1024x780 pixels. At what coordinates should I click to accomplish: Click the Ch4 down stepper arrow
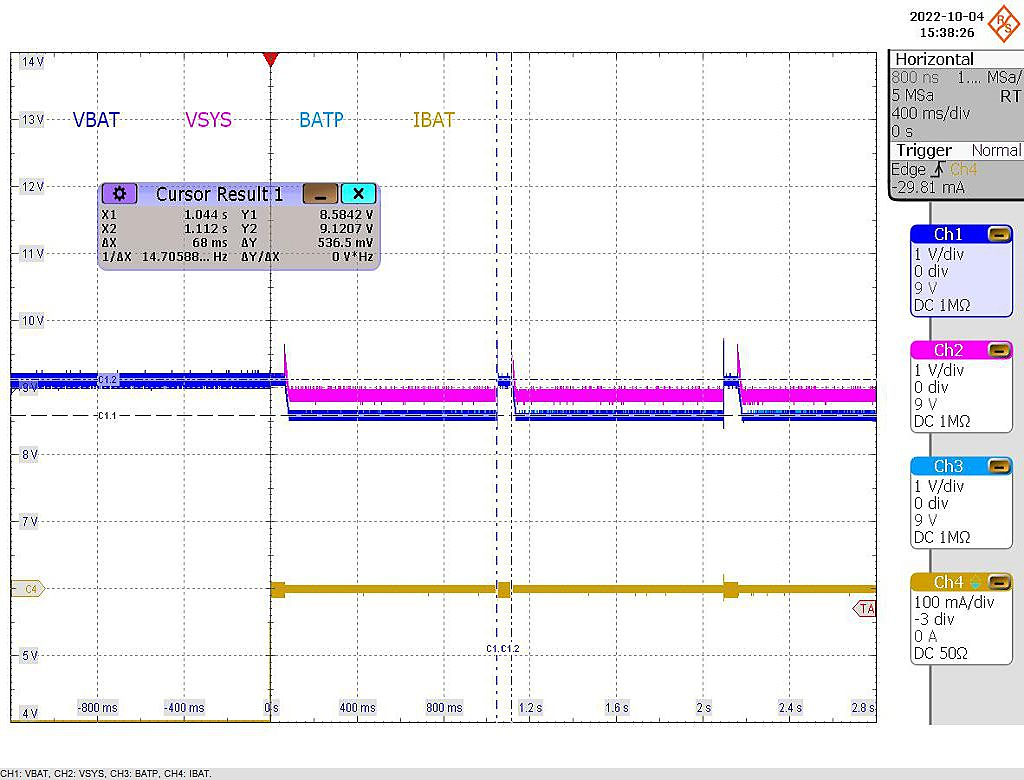point(975,586)
